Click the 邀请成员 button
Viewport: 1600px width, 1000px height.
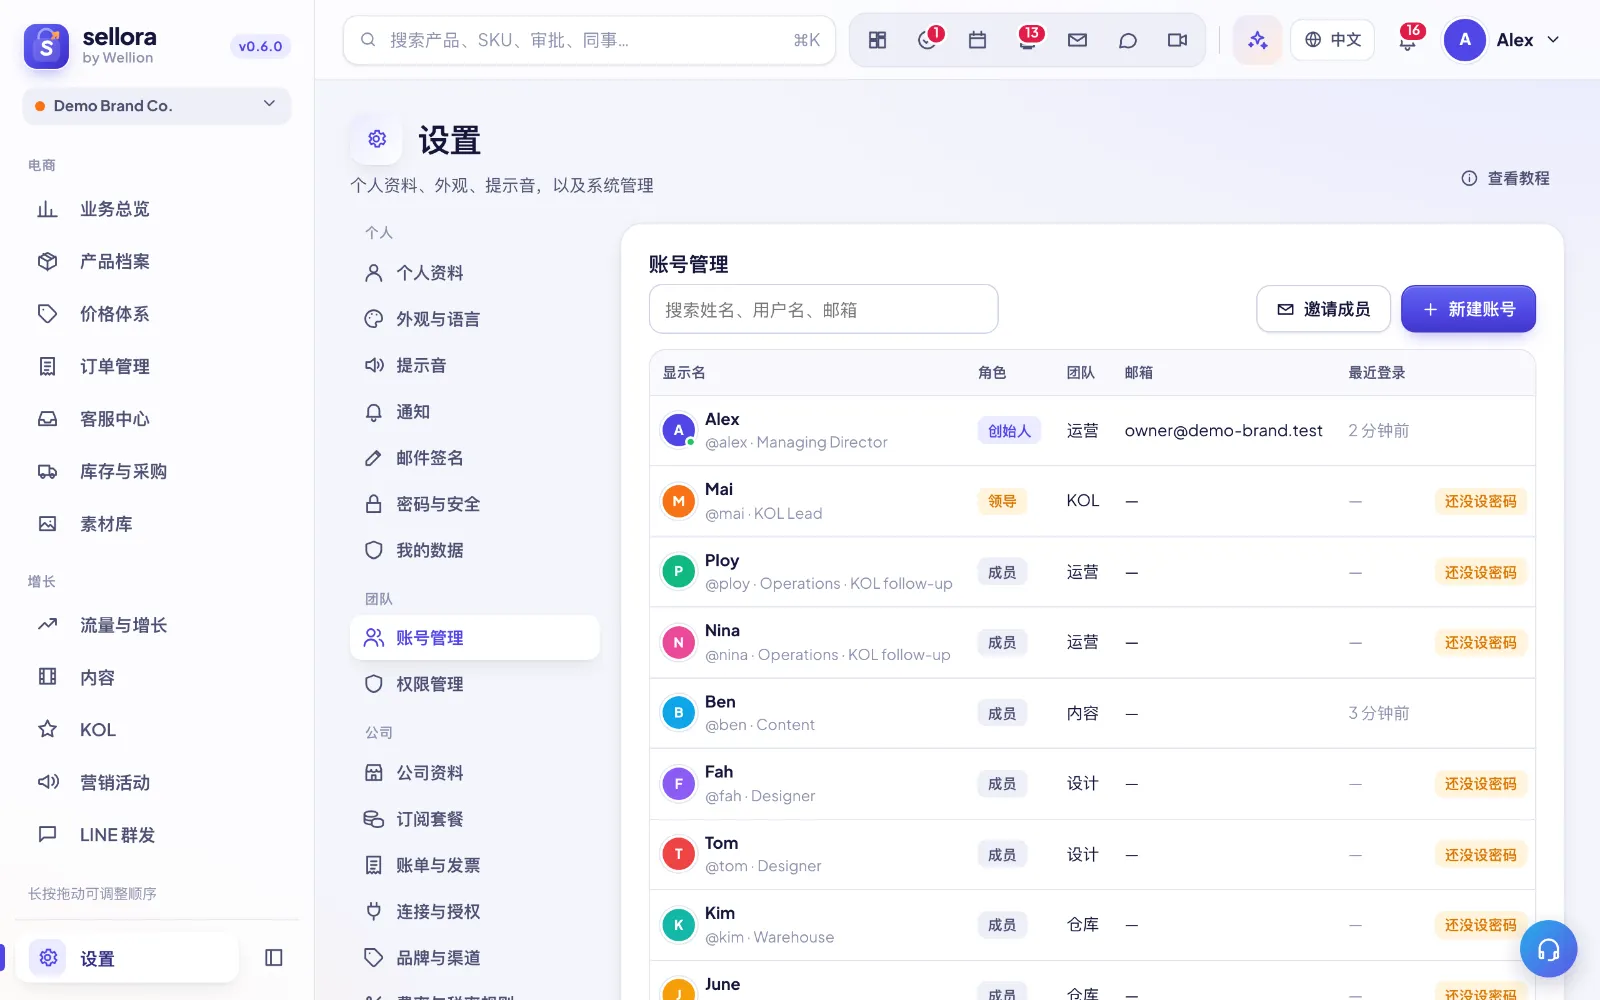[1323, 309]
